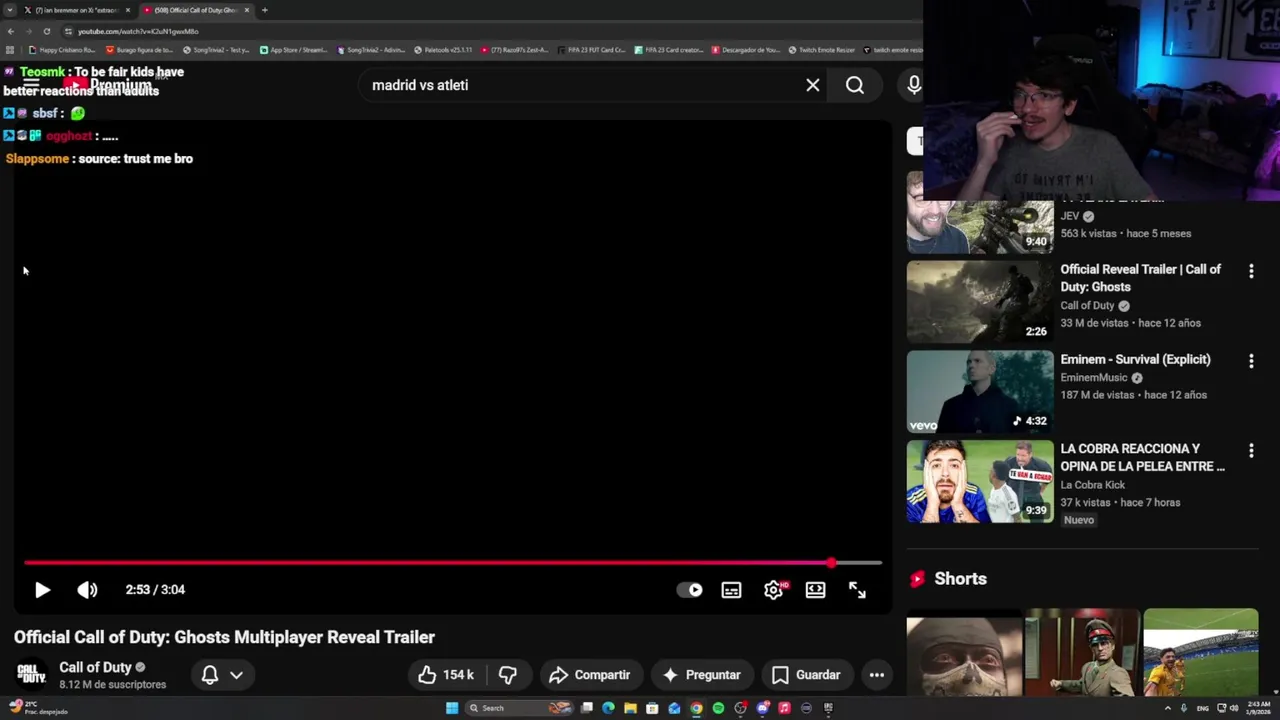
Task: Show hidden system tray icons chevron
Action: (x=1167, y=708)
